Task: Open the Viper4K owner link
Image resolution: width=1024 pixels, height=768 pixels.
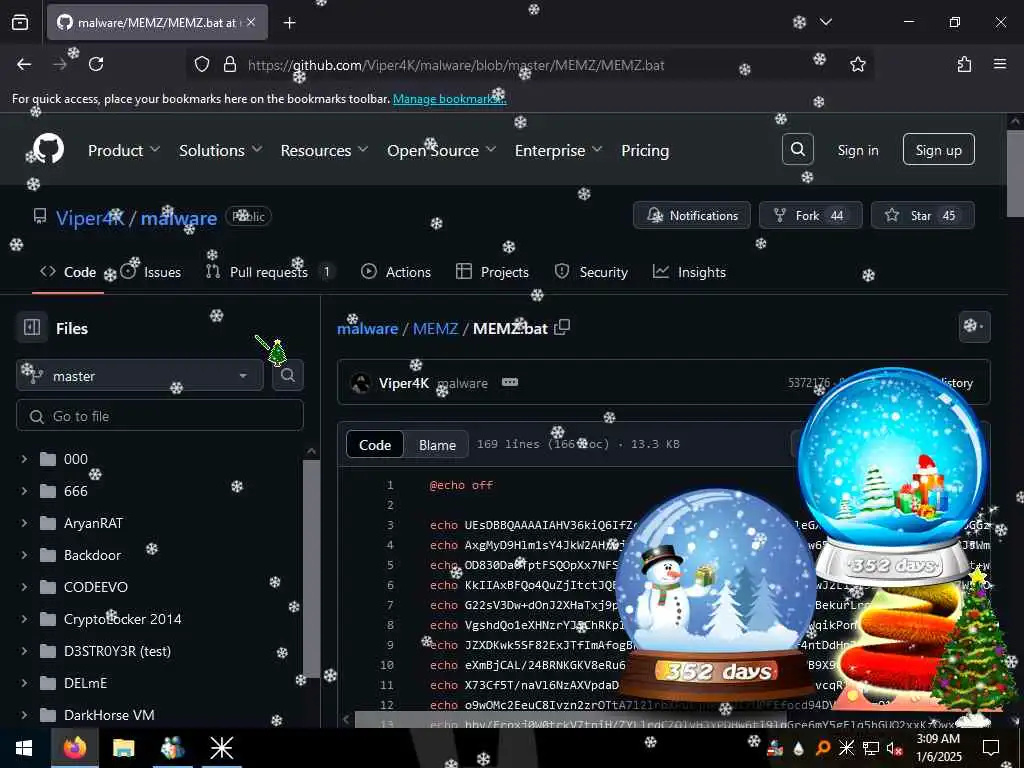Action: [90, 218]
